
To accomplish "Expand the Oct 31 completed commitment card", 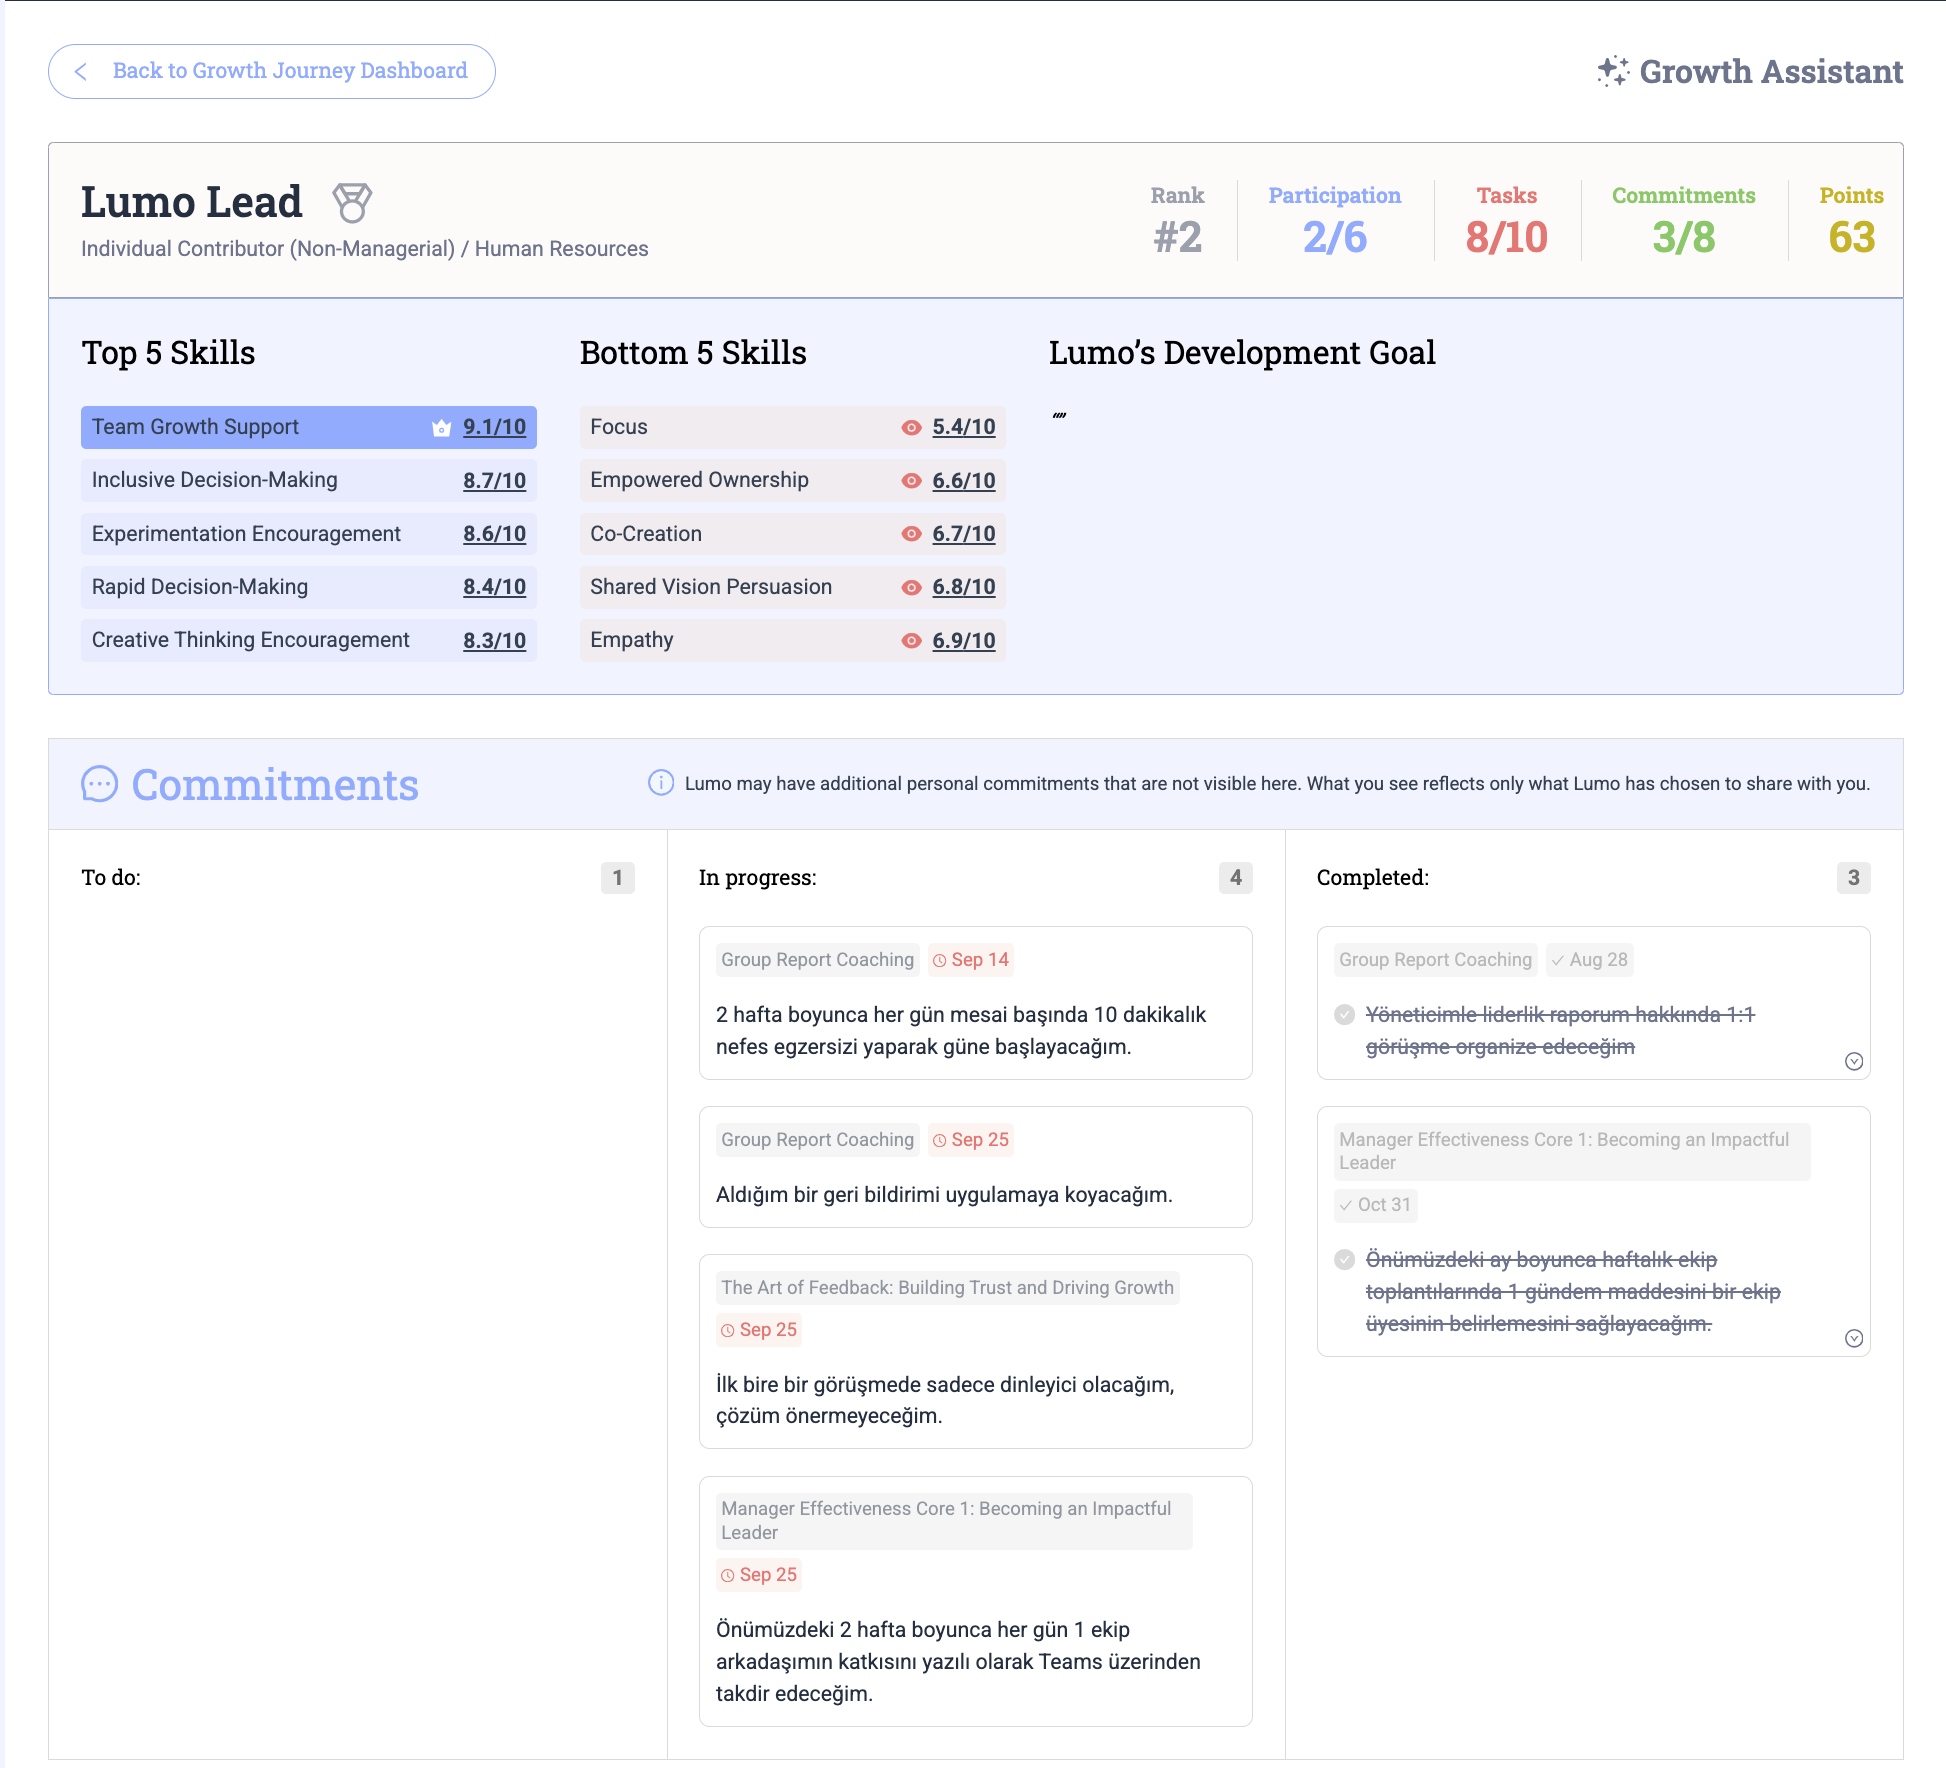I will [1853, 1338].
